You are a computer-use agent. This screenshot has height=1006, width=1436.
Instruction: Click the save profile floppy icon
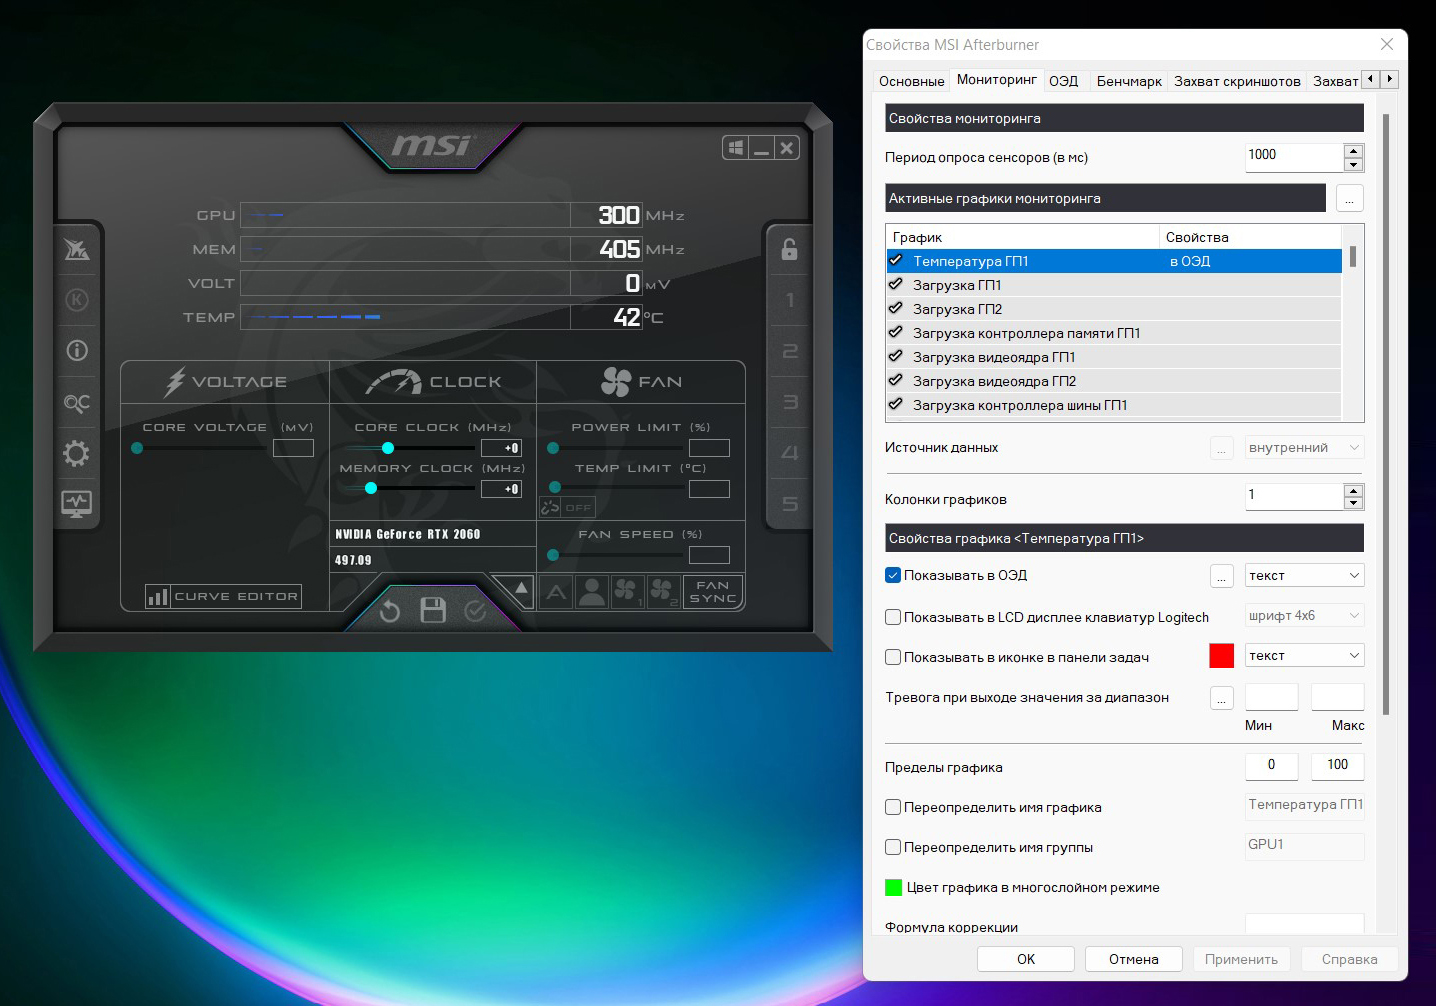click(x=433, y=610)
